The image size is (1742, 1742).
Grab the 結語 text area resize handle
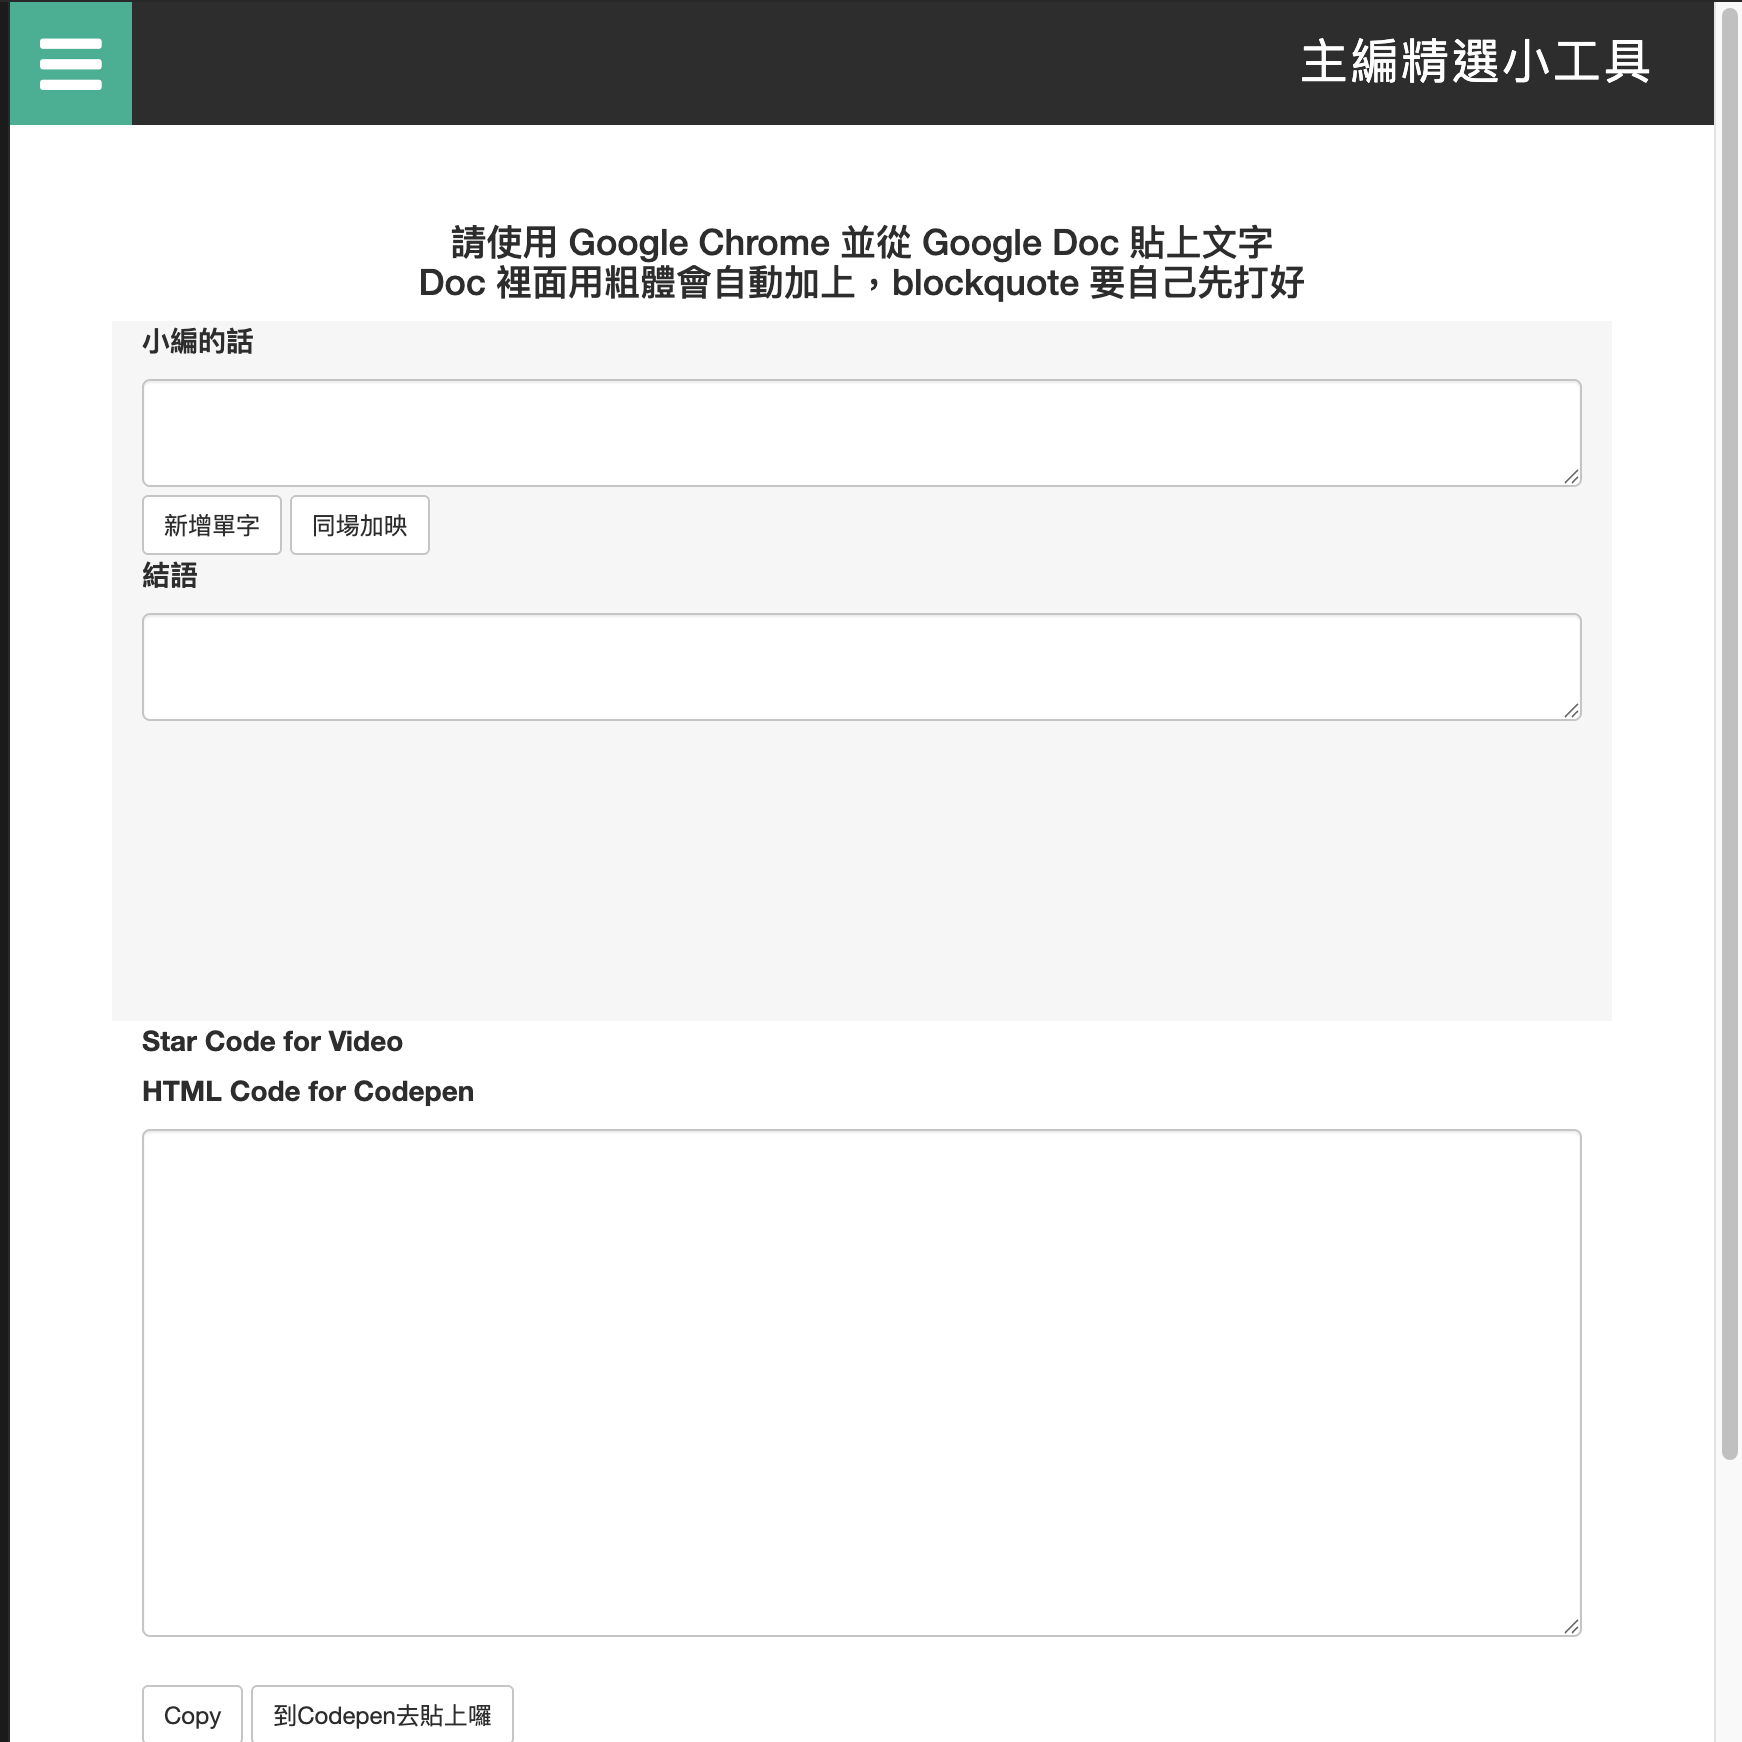pyautogui.click(x=1571, y=711)
